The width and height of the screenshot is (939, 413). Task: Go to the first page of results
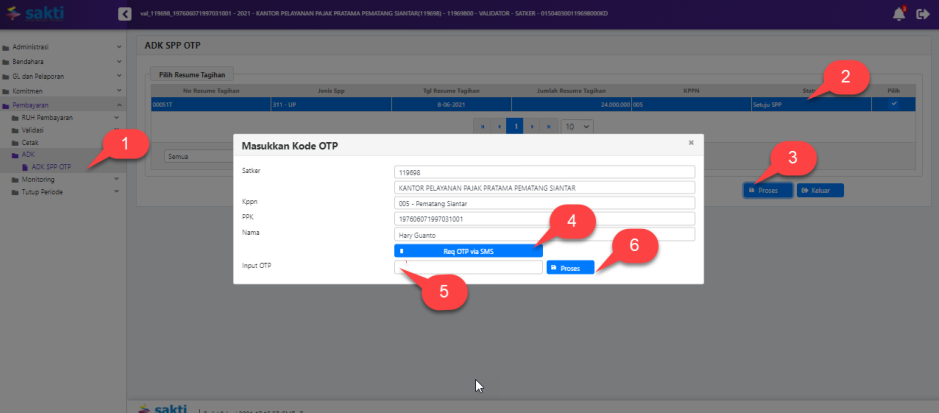pos(482,127)
